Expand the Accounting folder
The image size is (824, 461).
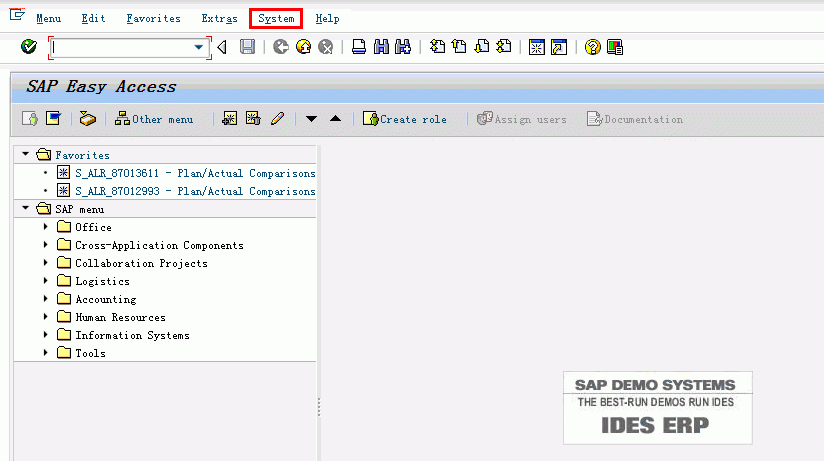[46, 299]
